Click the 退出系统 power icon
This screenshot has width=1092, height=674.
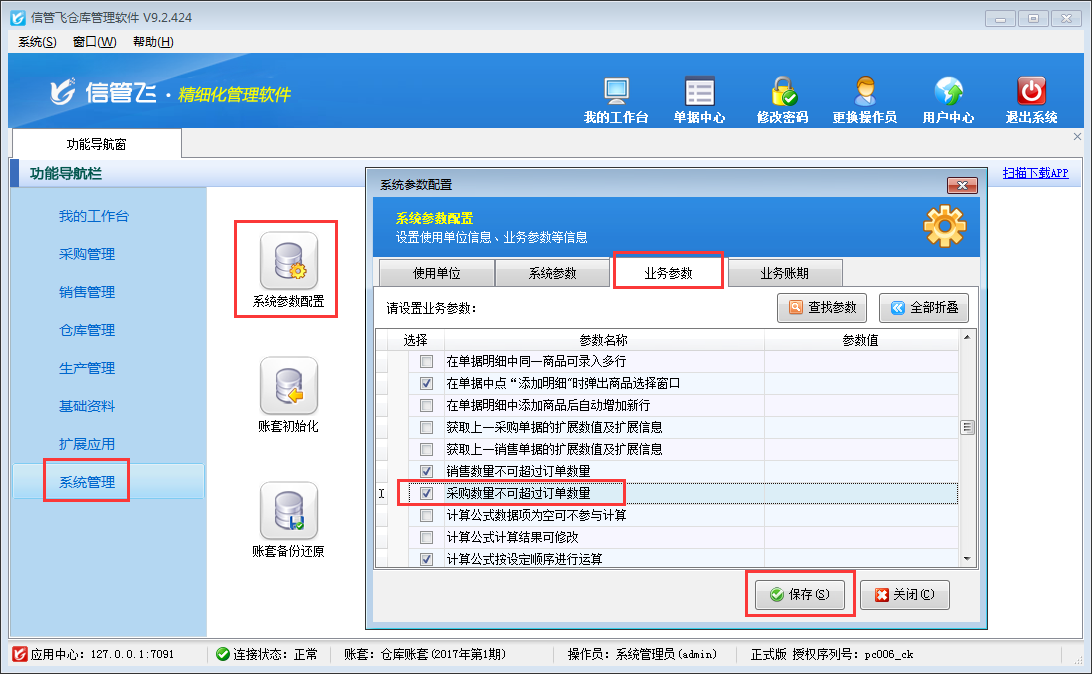pyautogui.click(x=1031, y=92)
